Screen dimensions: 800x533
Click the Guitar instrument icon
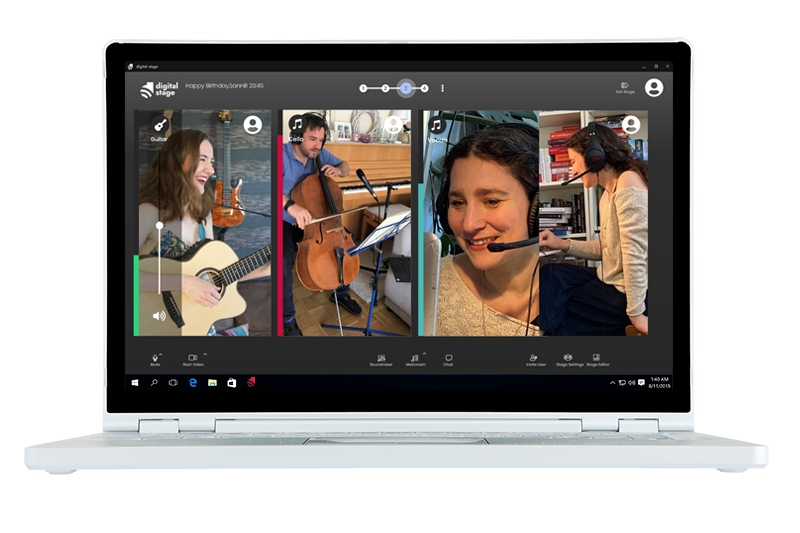click(159, 125)
